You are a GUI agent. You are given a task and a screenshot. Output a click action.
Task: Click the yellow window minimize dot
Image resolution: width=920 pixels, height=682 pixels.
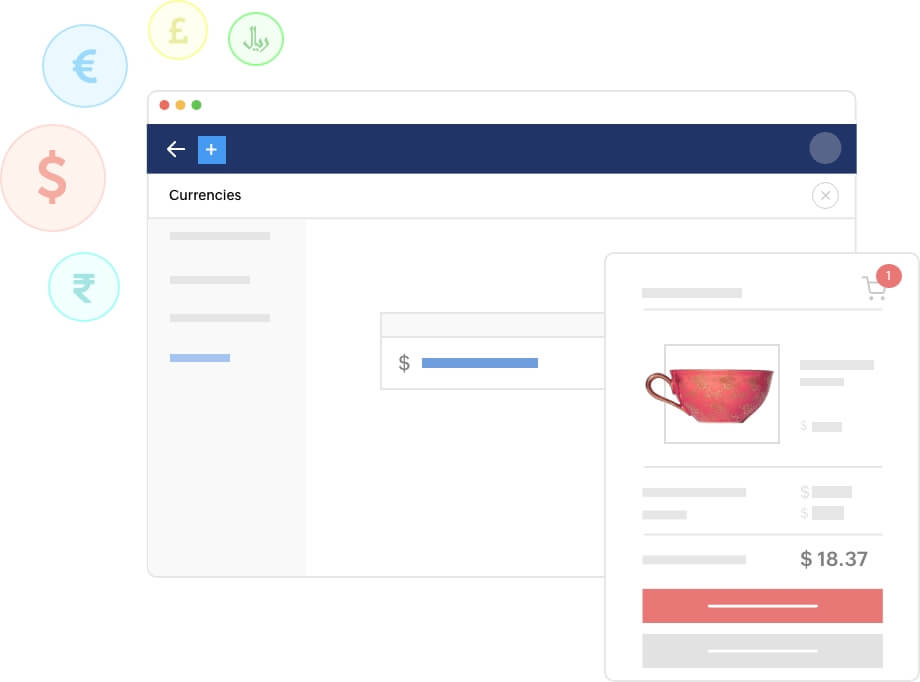[181, 105]
